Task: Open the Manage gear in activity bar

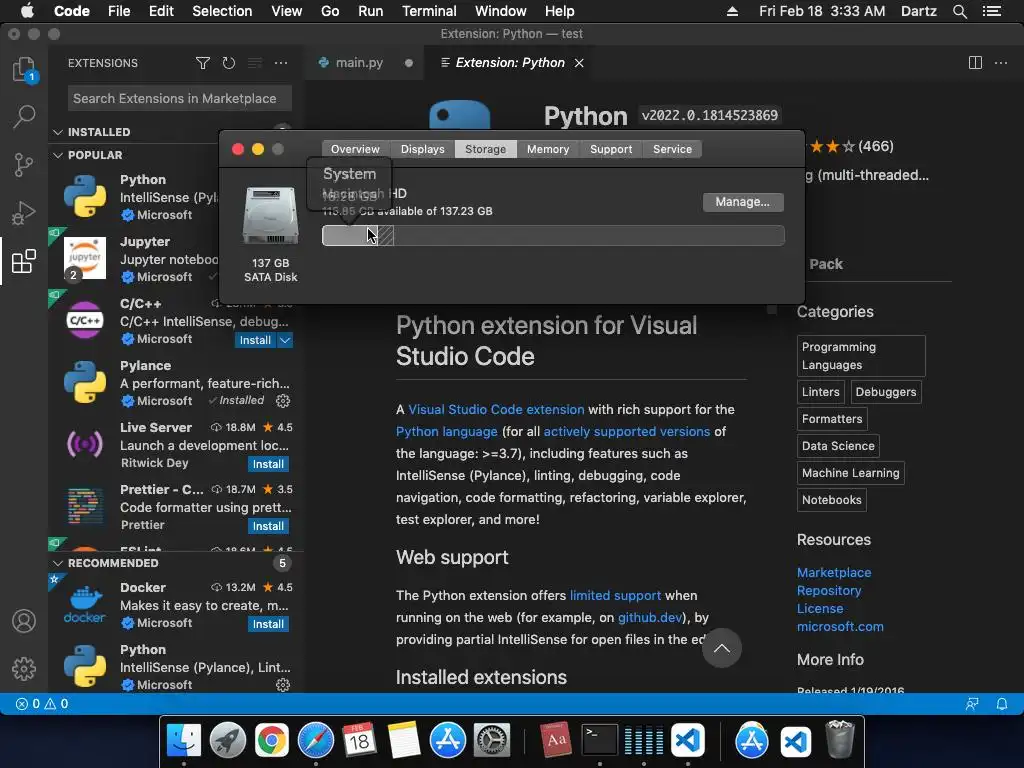Action: click(x=24, y=669)
